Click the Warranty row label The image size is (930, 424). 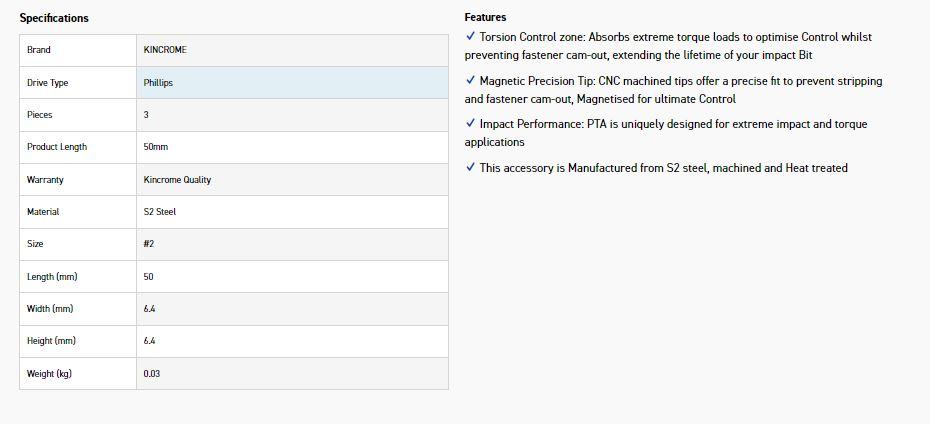point(45,180)
